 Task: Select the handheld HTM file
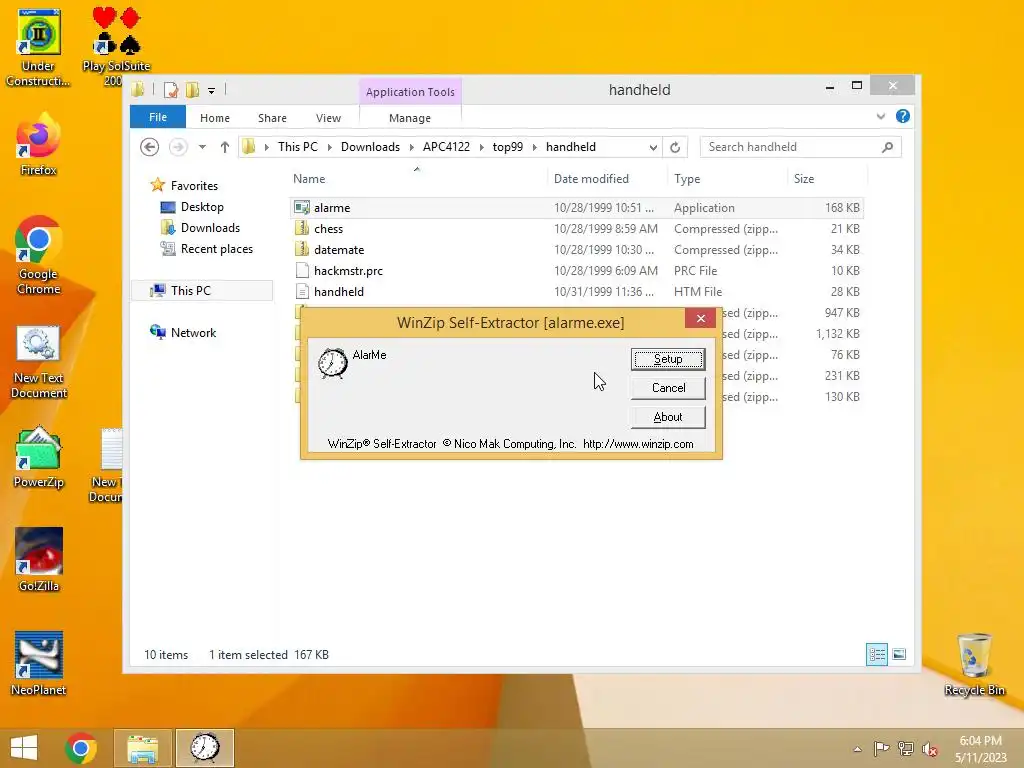tap(577, 291)
